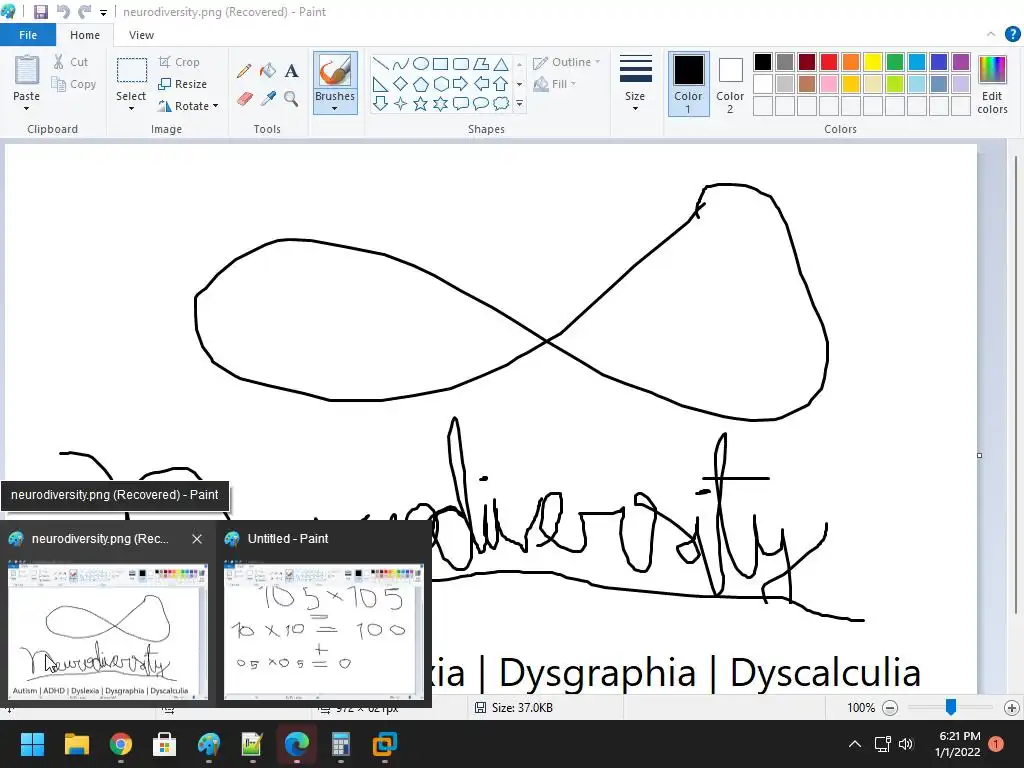Screen dimensions: 1024x768
Task: Expand the Select dropdown arrow
Action: [x=131, y=108]
